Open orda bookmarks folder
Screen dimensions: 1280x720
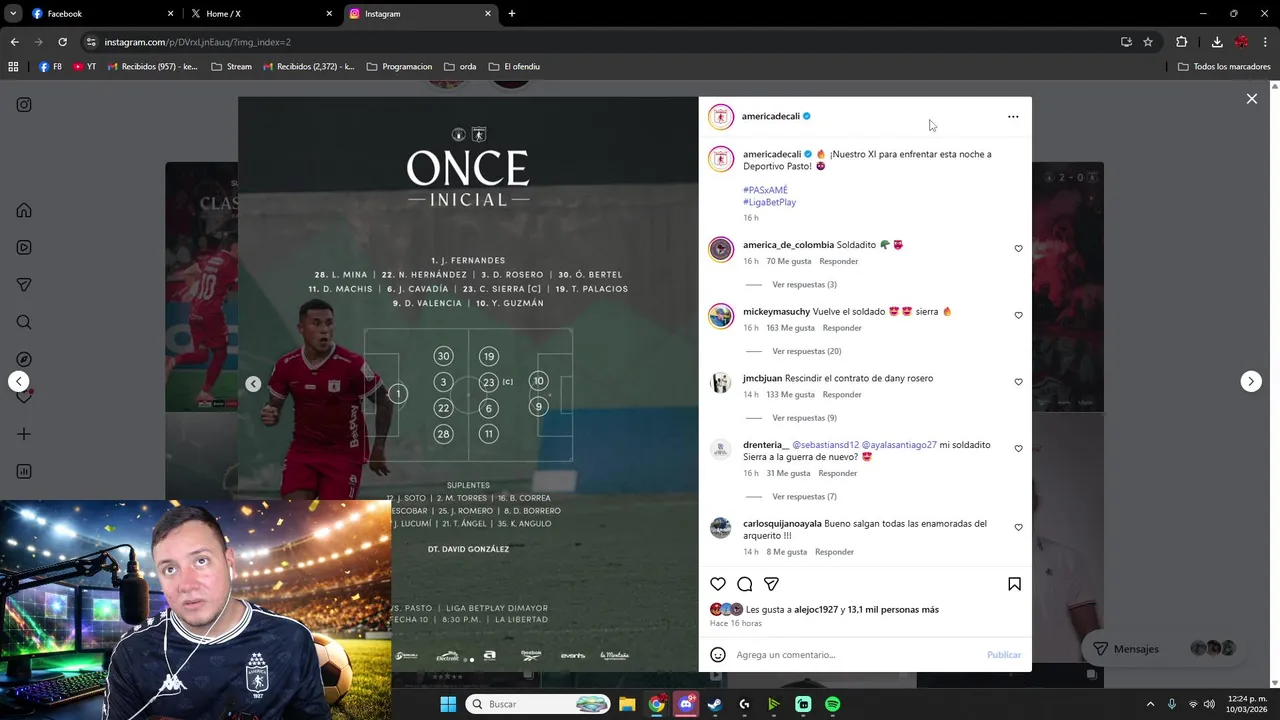(460, 67)
